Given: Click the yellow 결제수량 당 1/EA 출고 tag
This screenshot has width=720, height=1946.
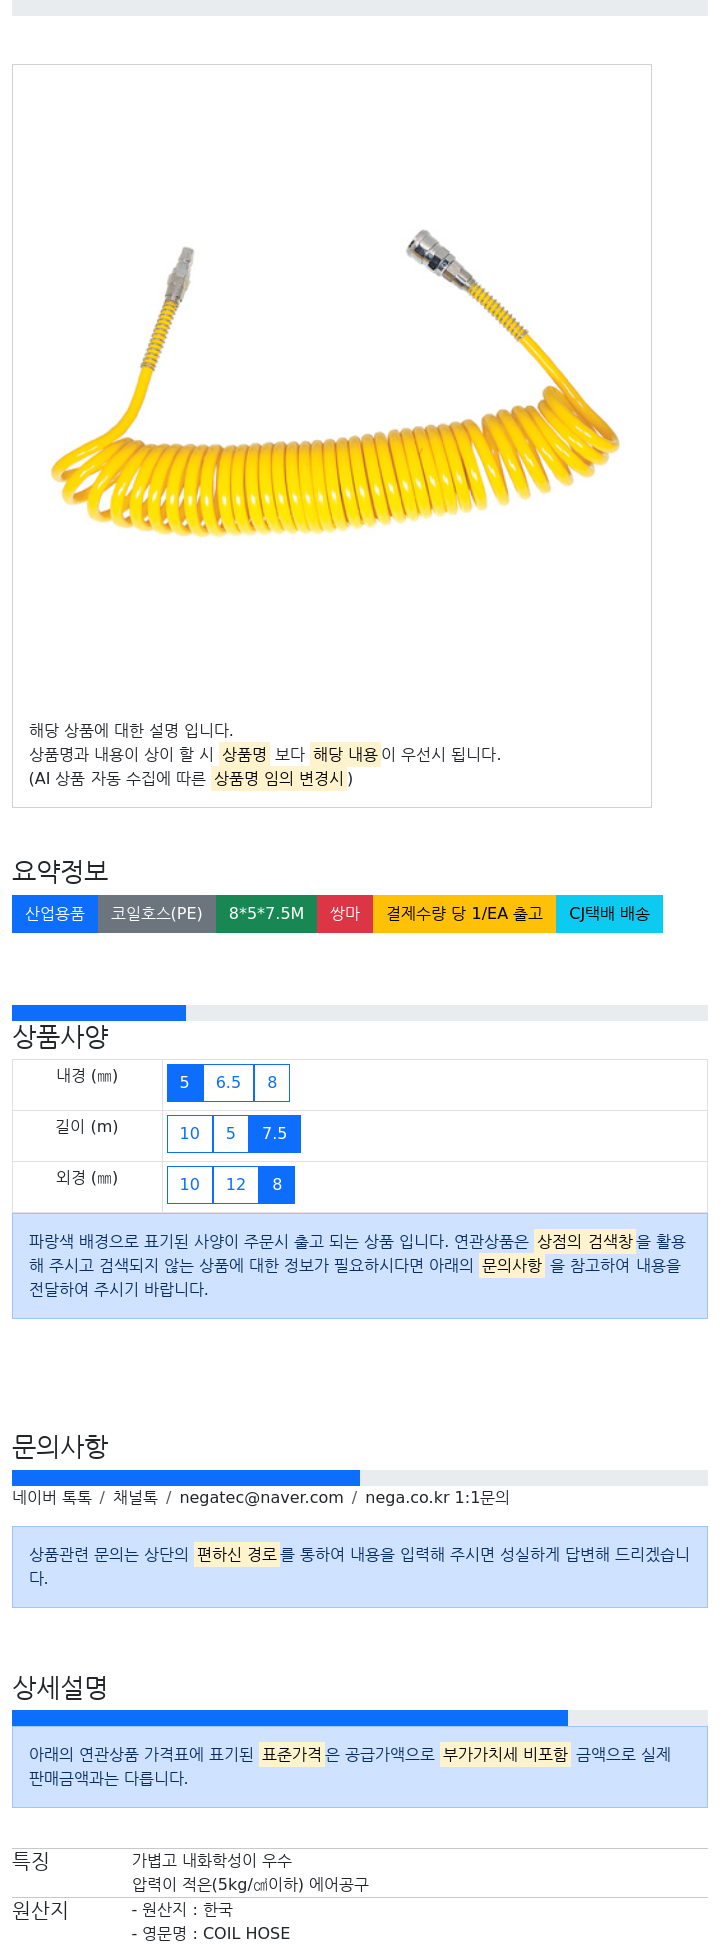Looking at the screenshot, I should coord(464,914).
